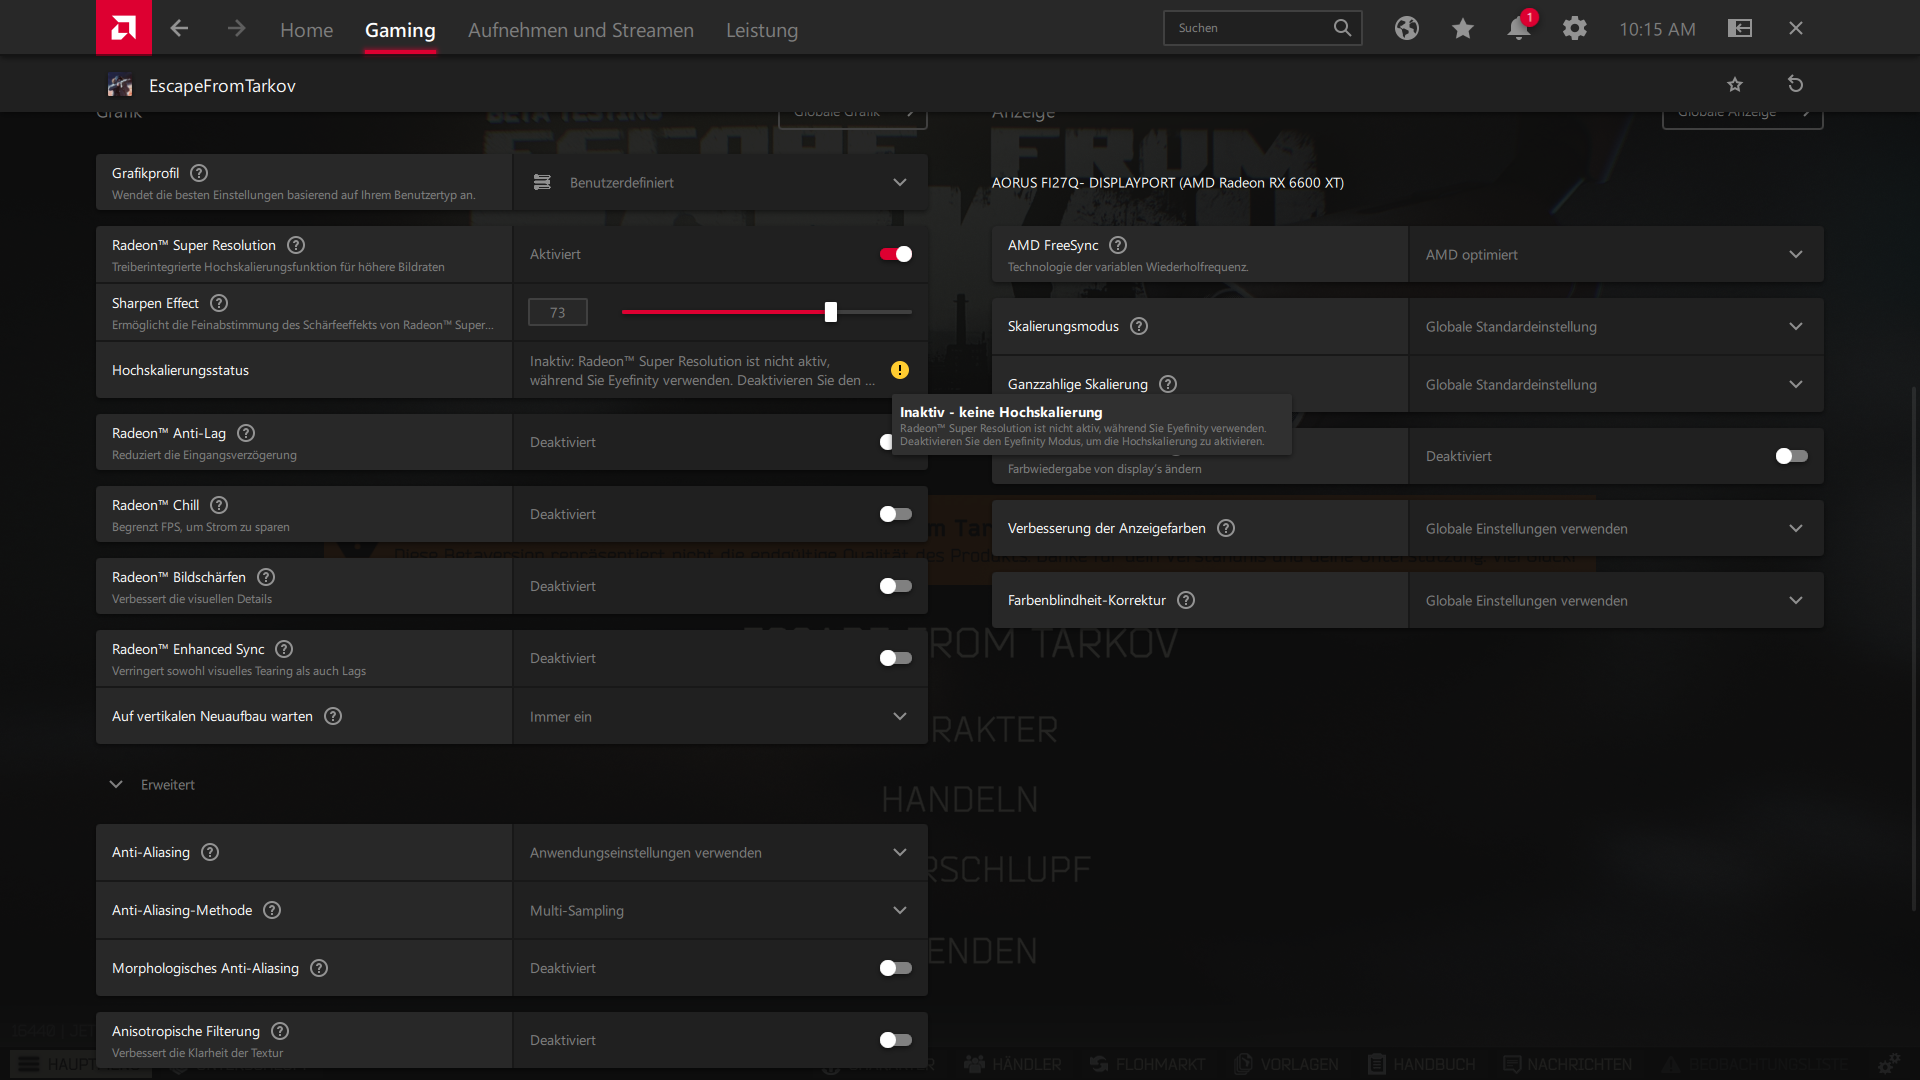
Task: Disable Radeon Super Resolution toggle
Action: pos(895,254)
